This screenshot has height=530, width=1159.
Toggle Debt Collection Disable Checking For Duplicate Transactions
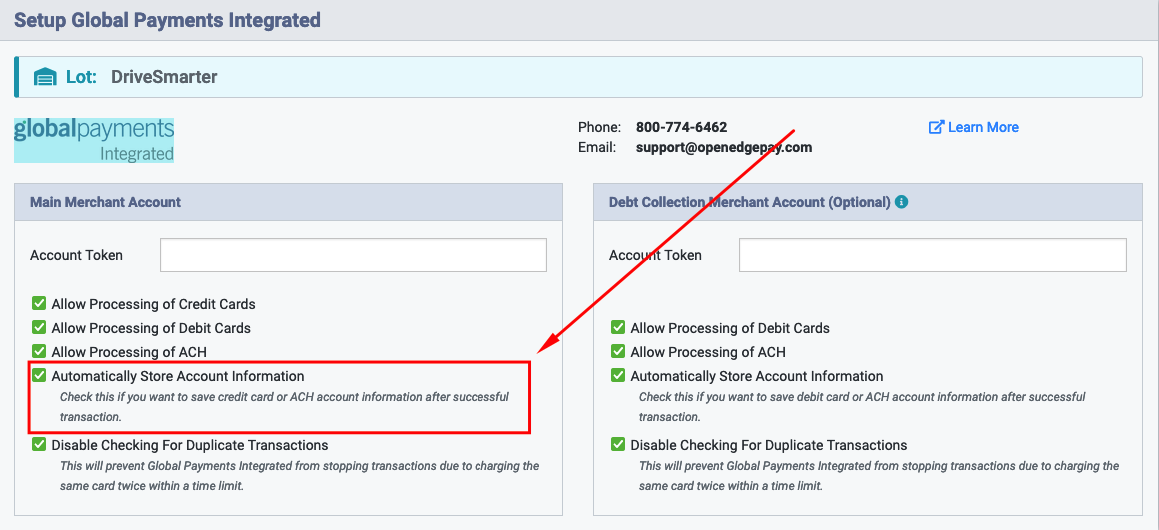coord(618,445)
